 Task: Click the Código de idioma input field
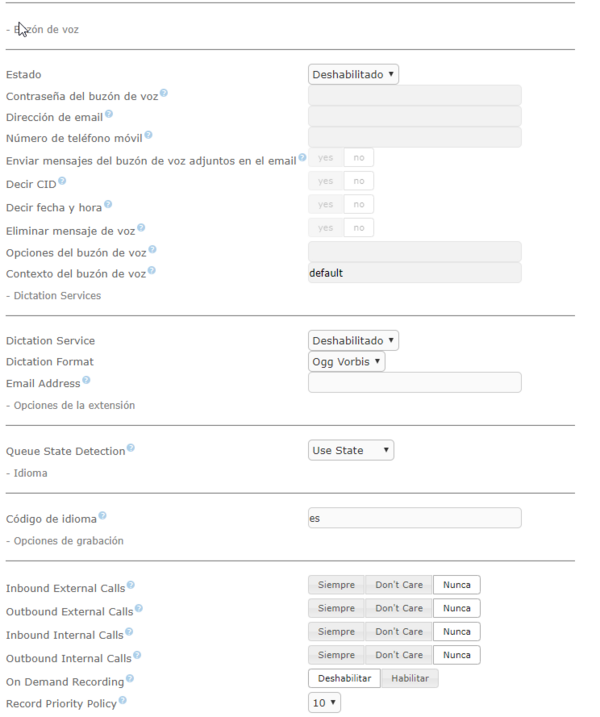[x=414, y=518]
